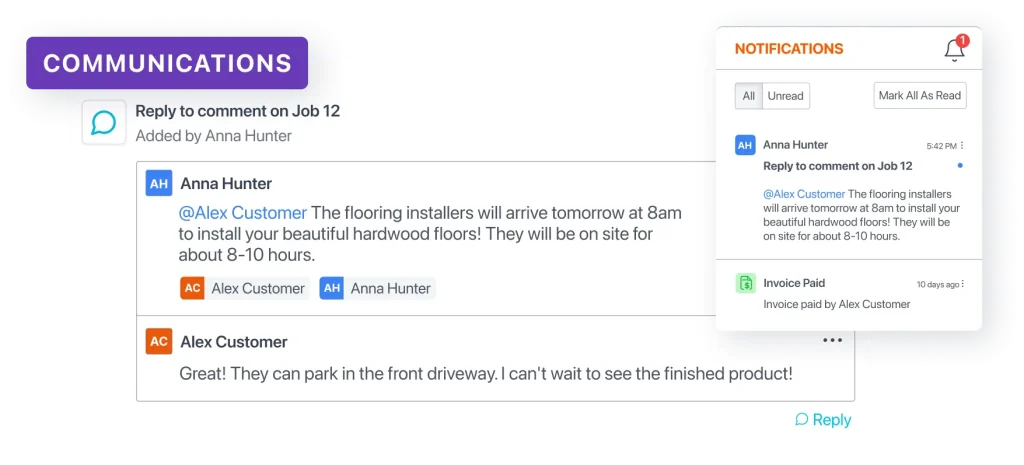Click the AC avatar beside Alex Customer's reply

[x=158, y=342]
